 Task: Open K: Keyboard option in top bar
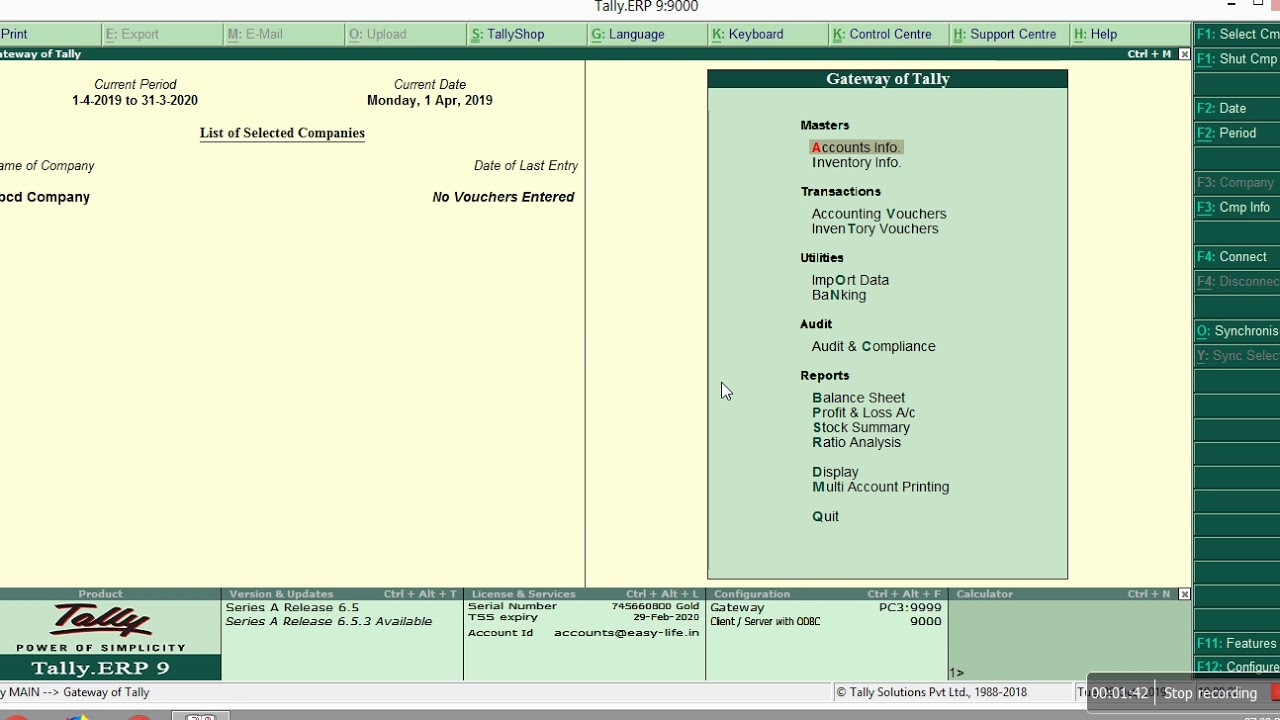pos(748,34)
